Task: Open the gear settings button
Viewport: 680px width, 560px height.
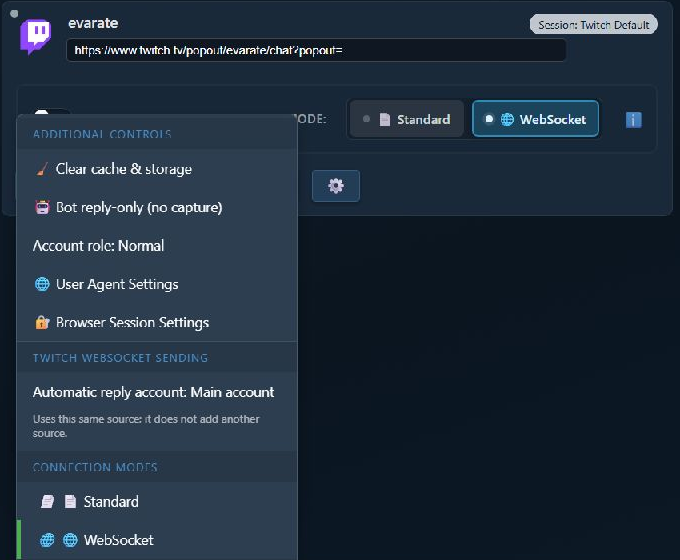Action: (x=336, y=186)
